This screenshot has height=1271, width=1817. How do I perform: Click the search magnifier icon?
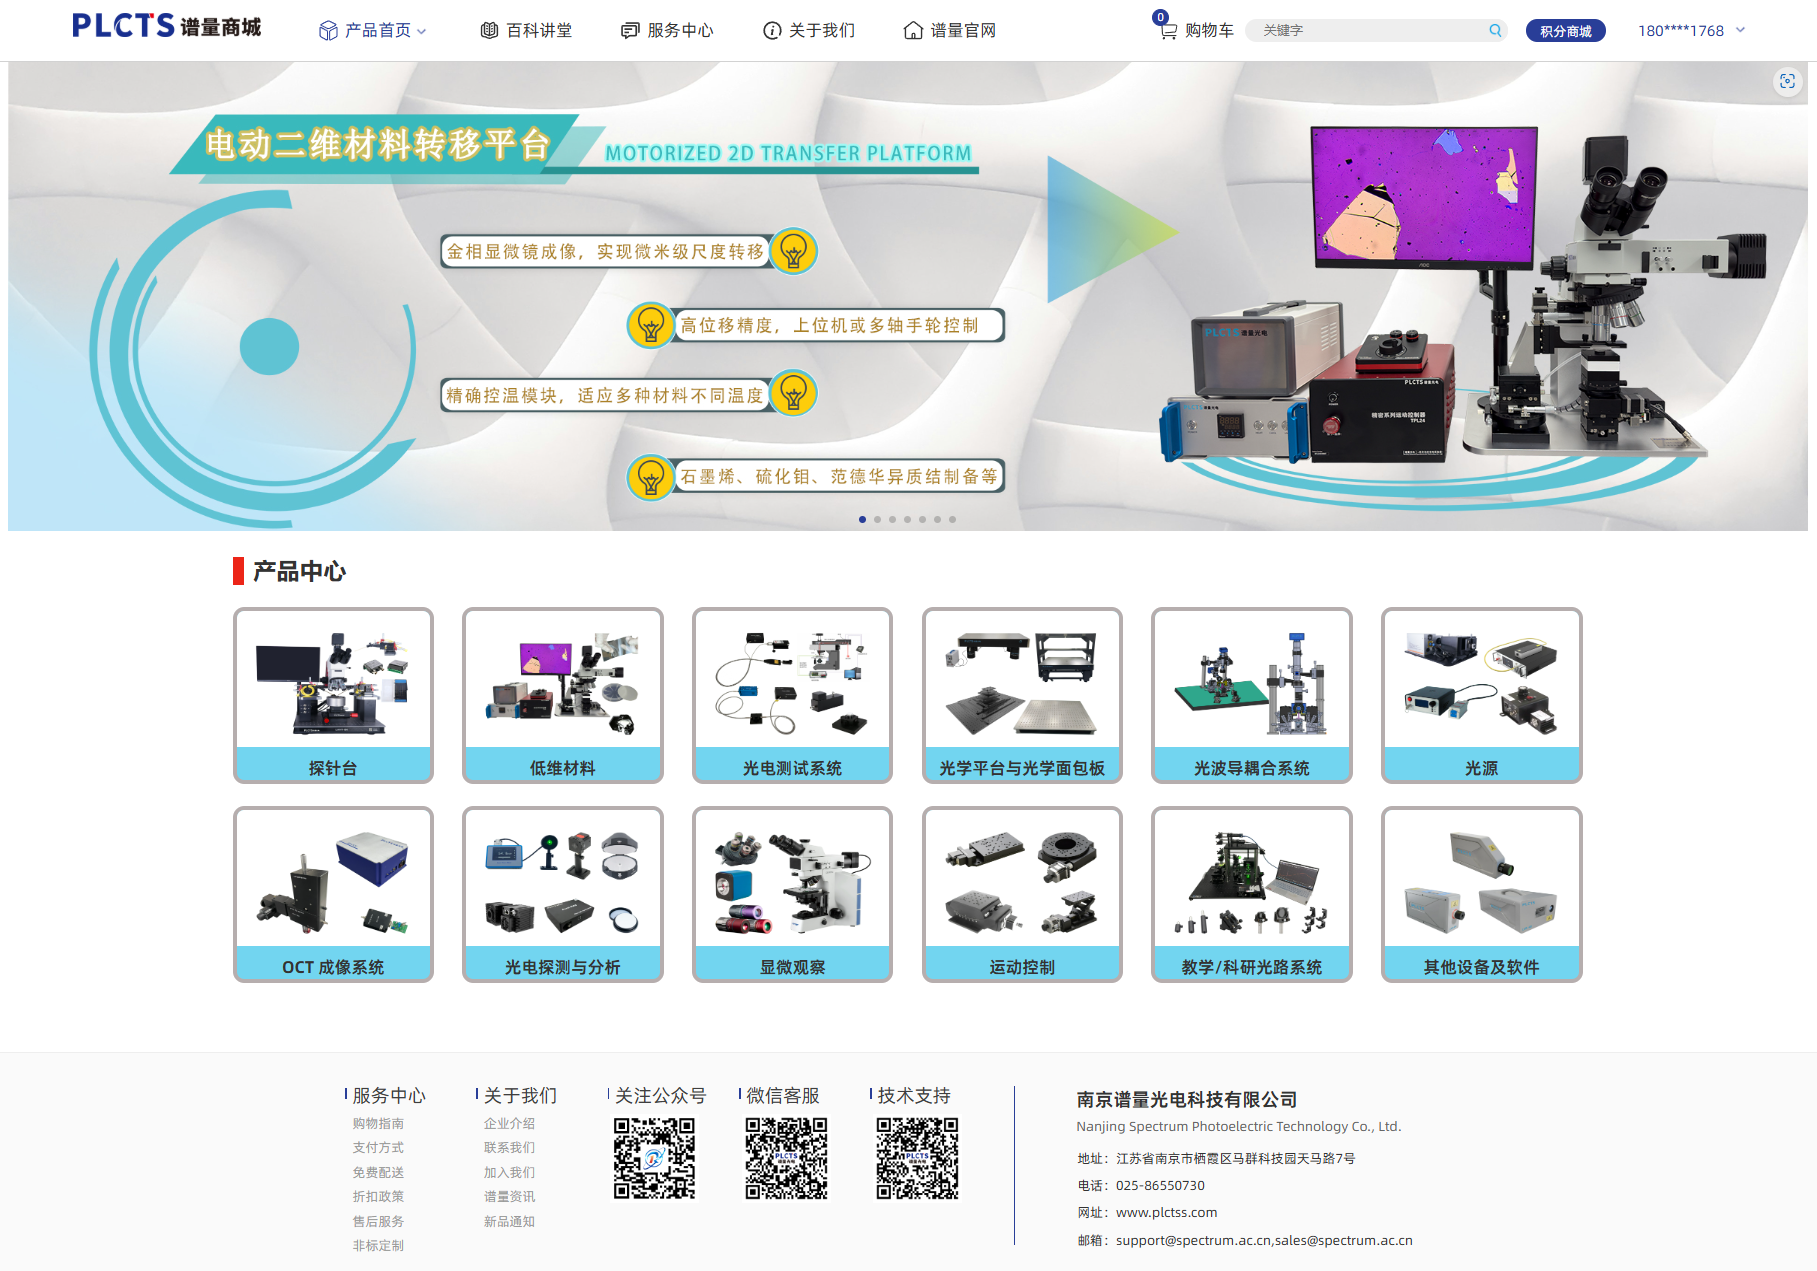tap(1495, 30)
